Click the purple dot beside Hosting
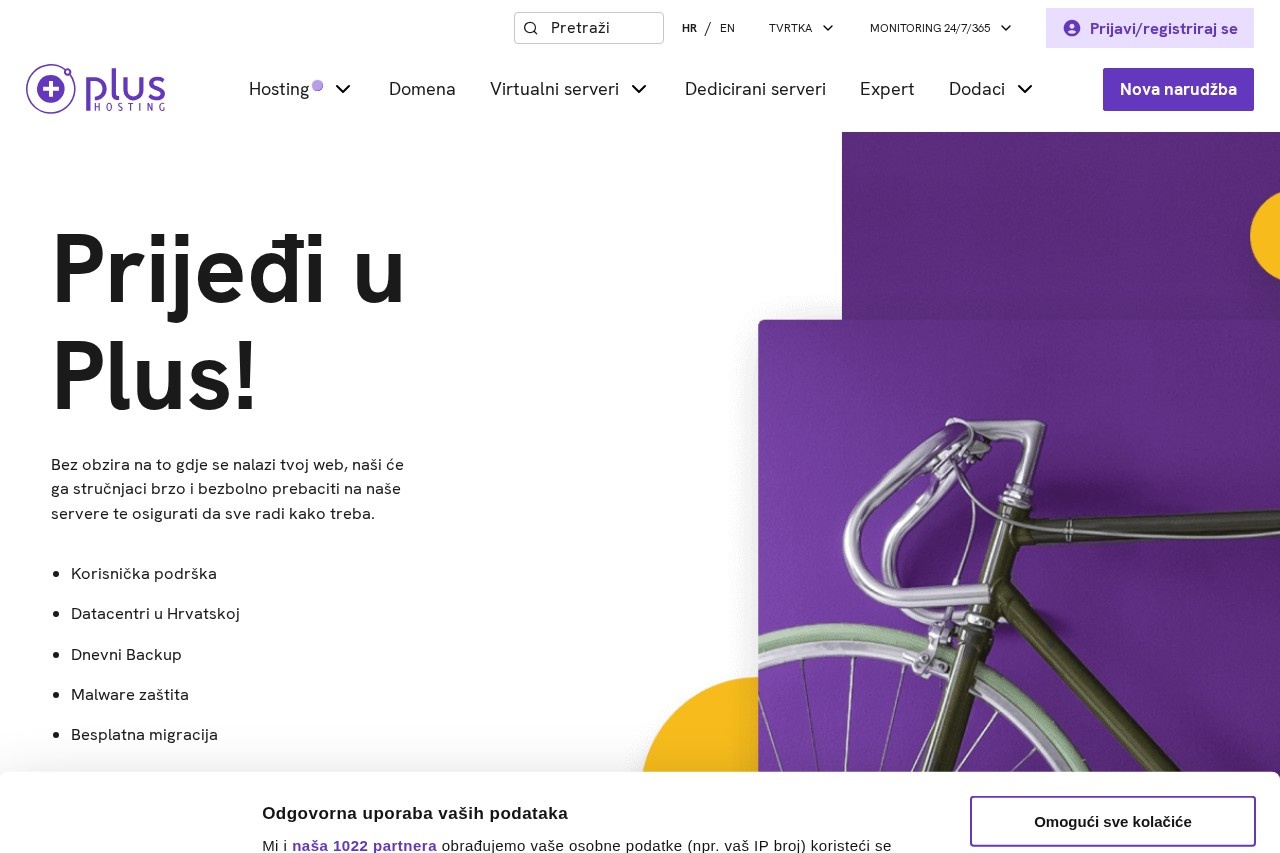This screenshot has width=1280, height=853. click(317, 85)
